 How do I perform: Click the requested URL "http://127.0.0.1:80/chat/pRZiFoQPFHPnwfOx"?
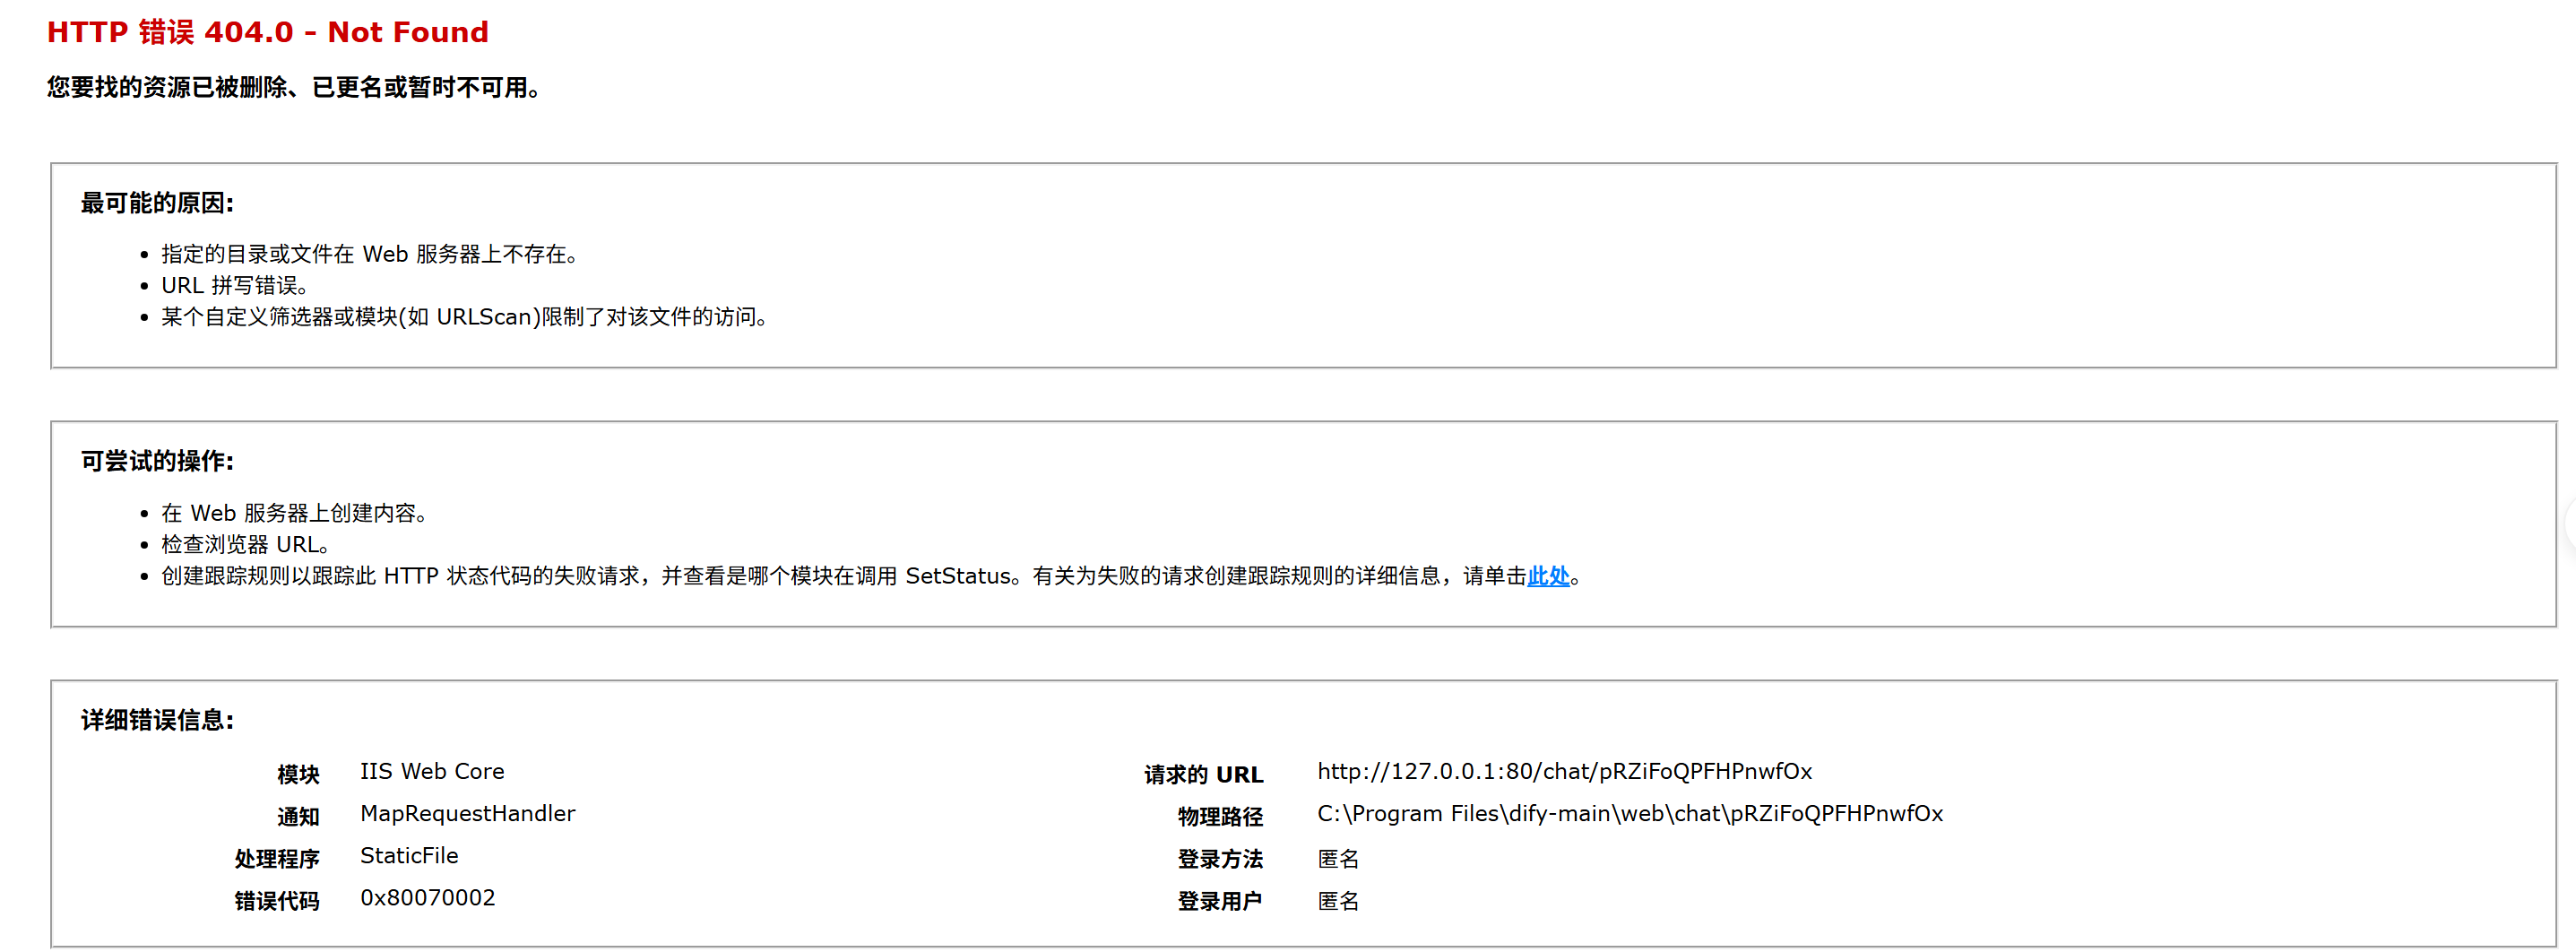(1564, 771)
